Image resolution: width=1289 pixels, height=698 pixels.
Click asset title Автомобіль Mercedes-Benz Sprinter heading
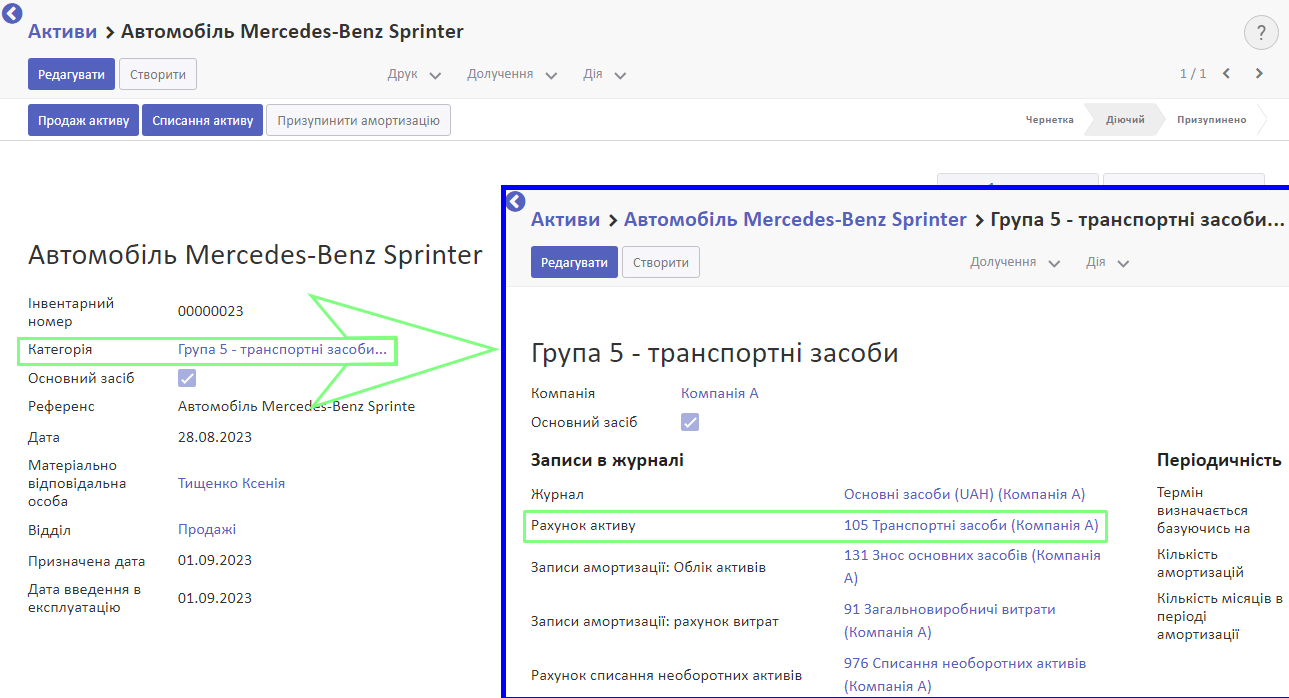tap(255, 255)
